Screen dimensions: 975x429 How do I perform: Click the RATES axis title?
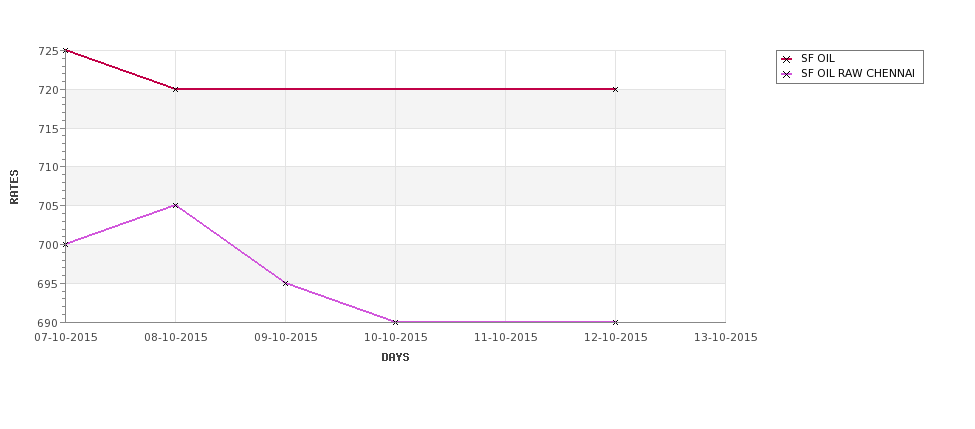14,187
